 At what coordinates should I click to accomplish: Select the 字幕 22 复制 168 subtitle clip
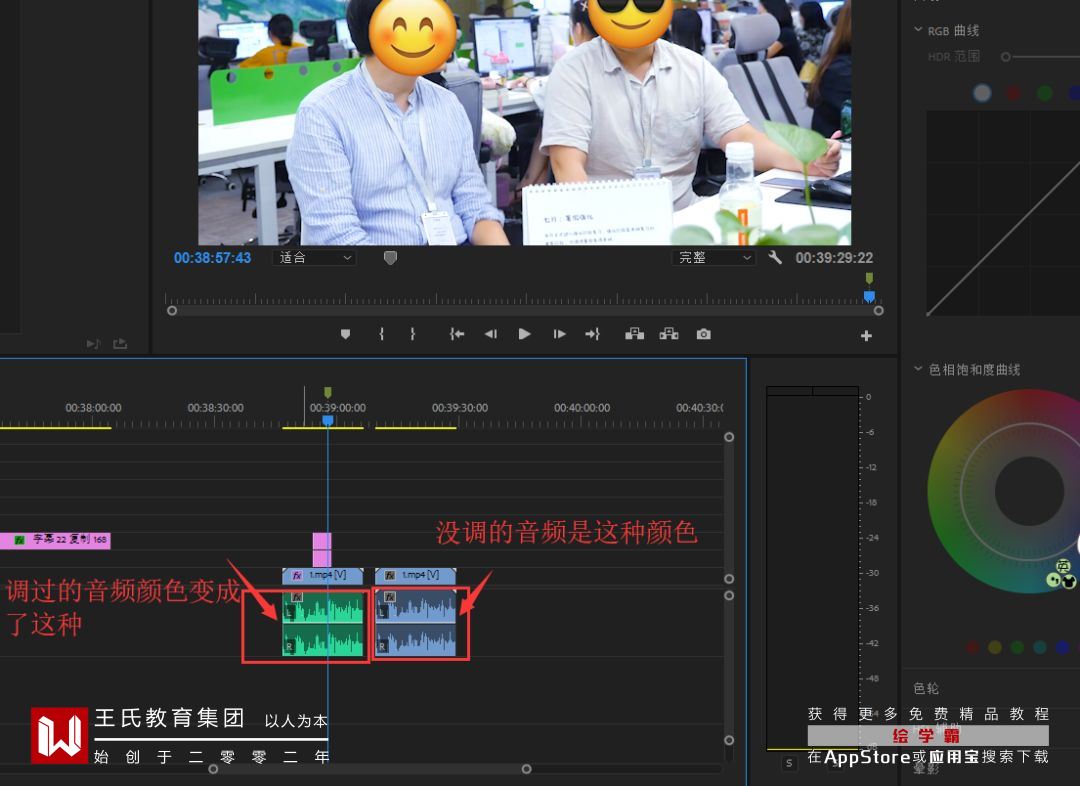55,540
